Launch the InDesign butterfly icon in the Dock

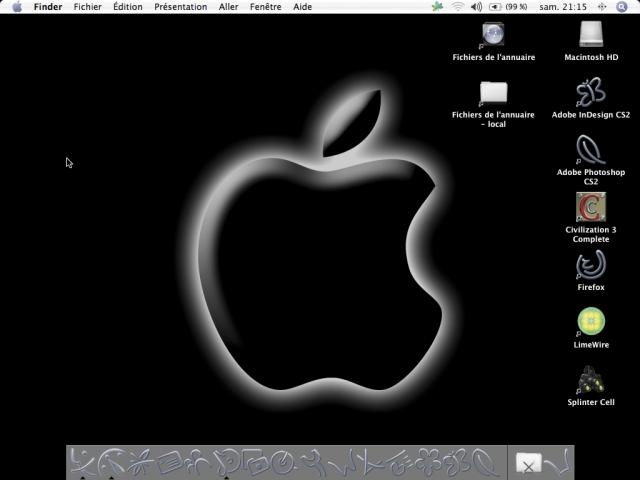457,463
